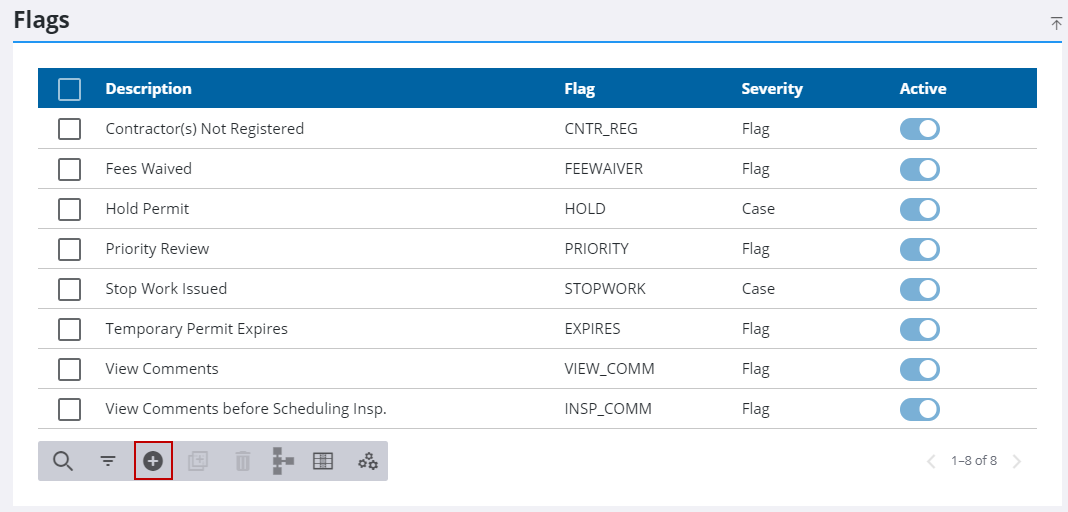Click the trash delete icon
This screenshot has width=1068, height=512.
(242, 461)
